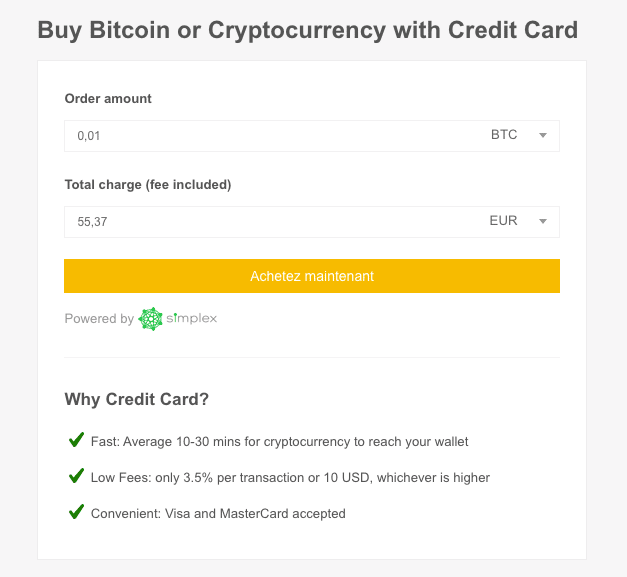Open the simplex wordmark link
The width and height of the screenshot is (627, 577).
[x=192, y=319]
